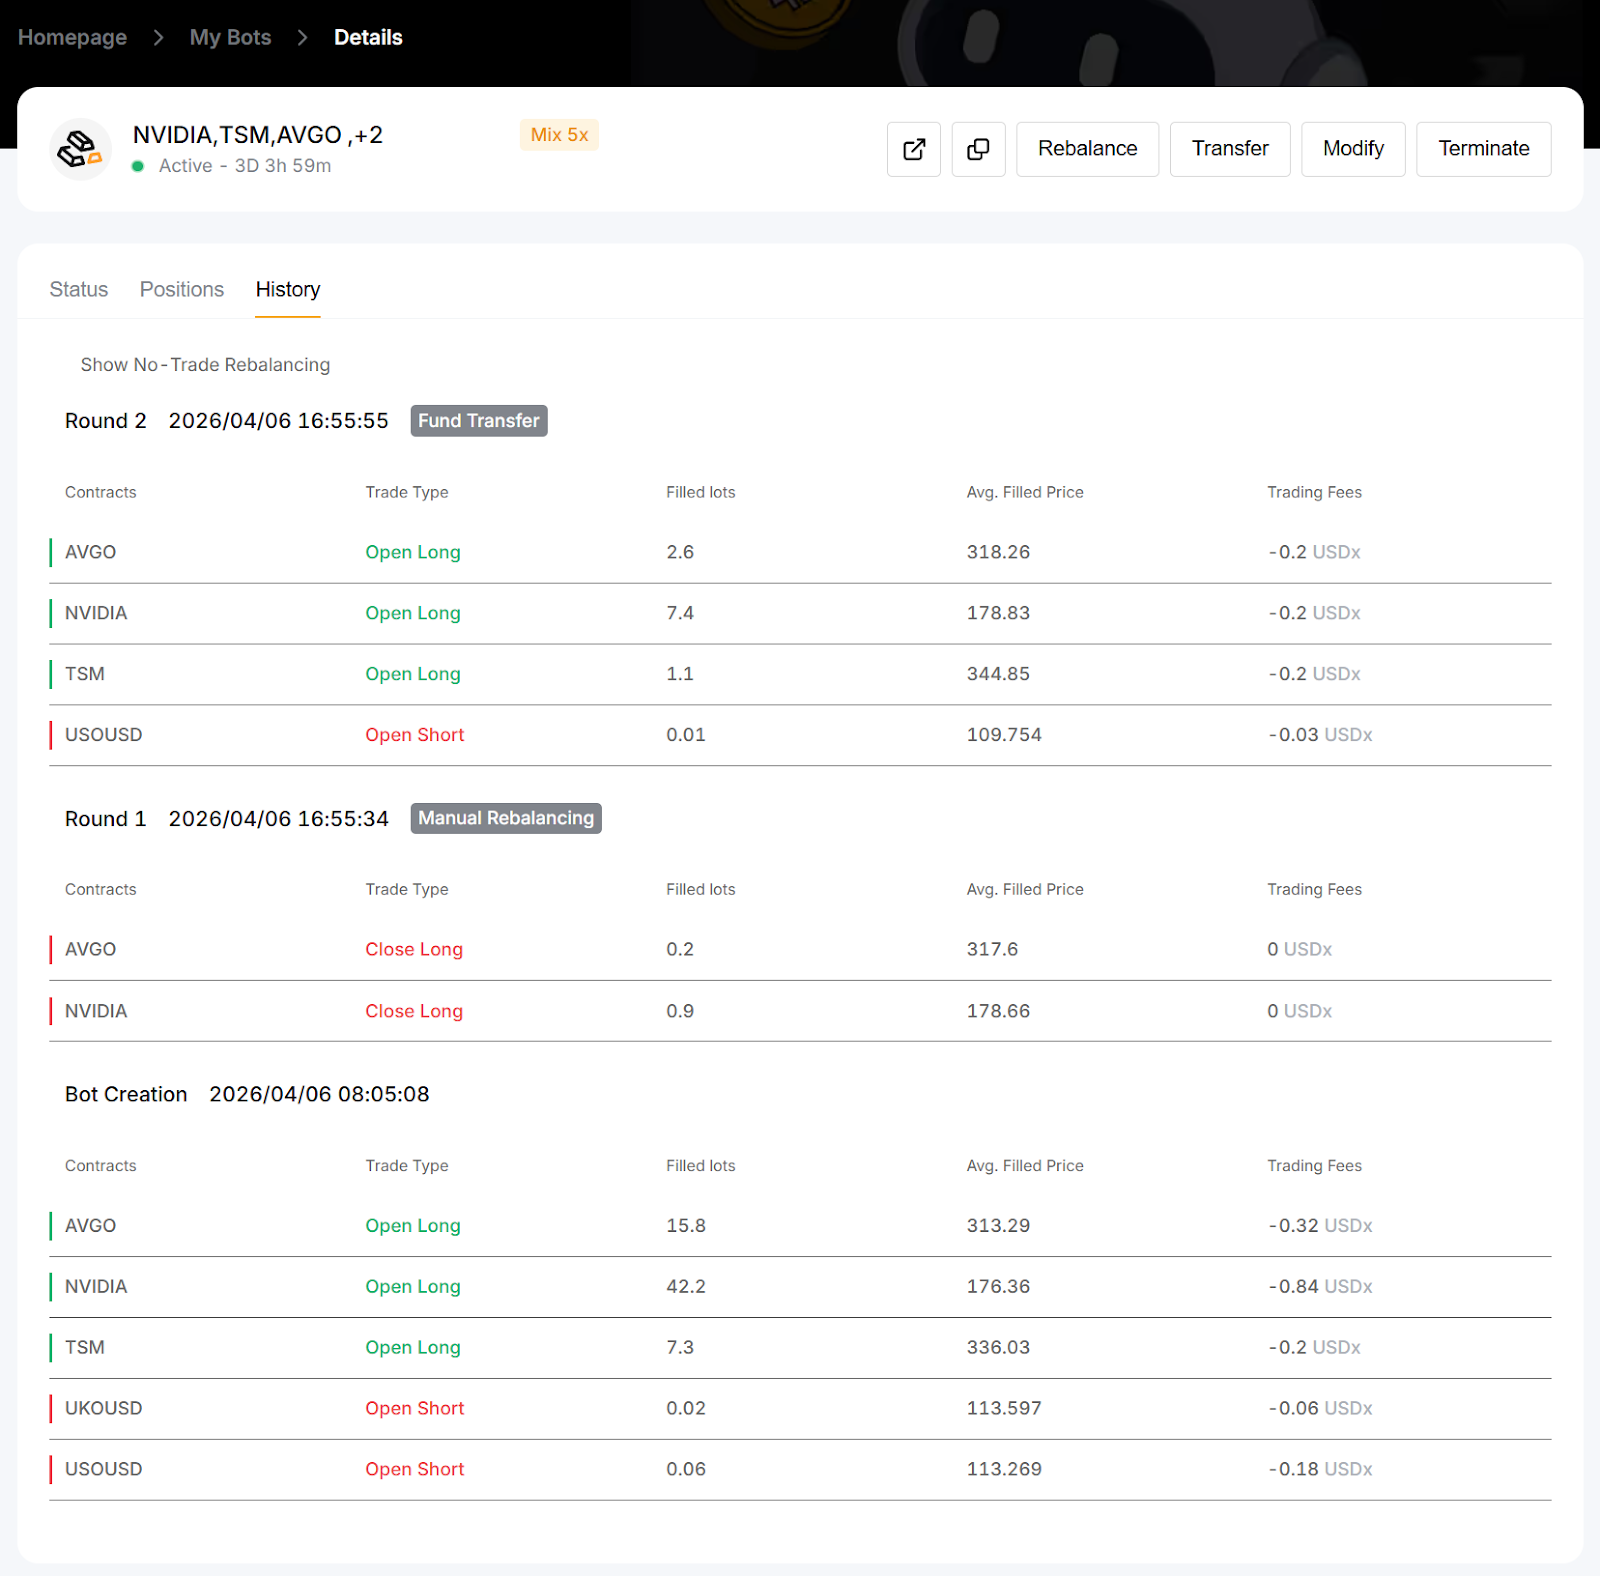The image size is (1600, 1576).
Task: Click the Round 2 TSM contract row
Action: (x=800, y=674)
